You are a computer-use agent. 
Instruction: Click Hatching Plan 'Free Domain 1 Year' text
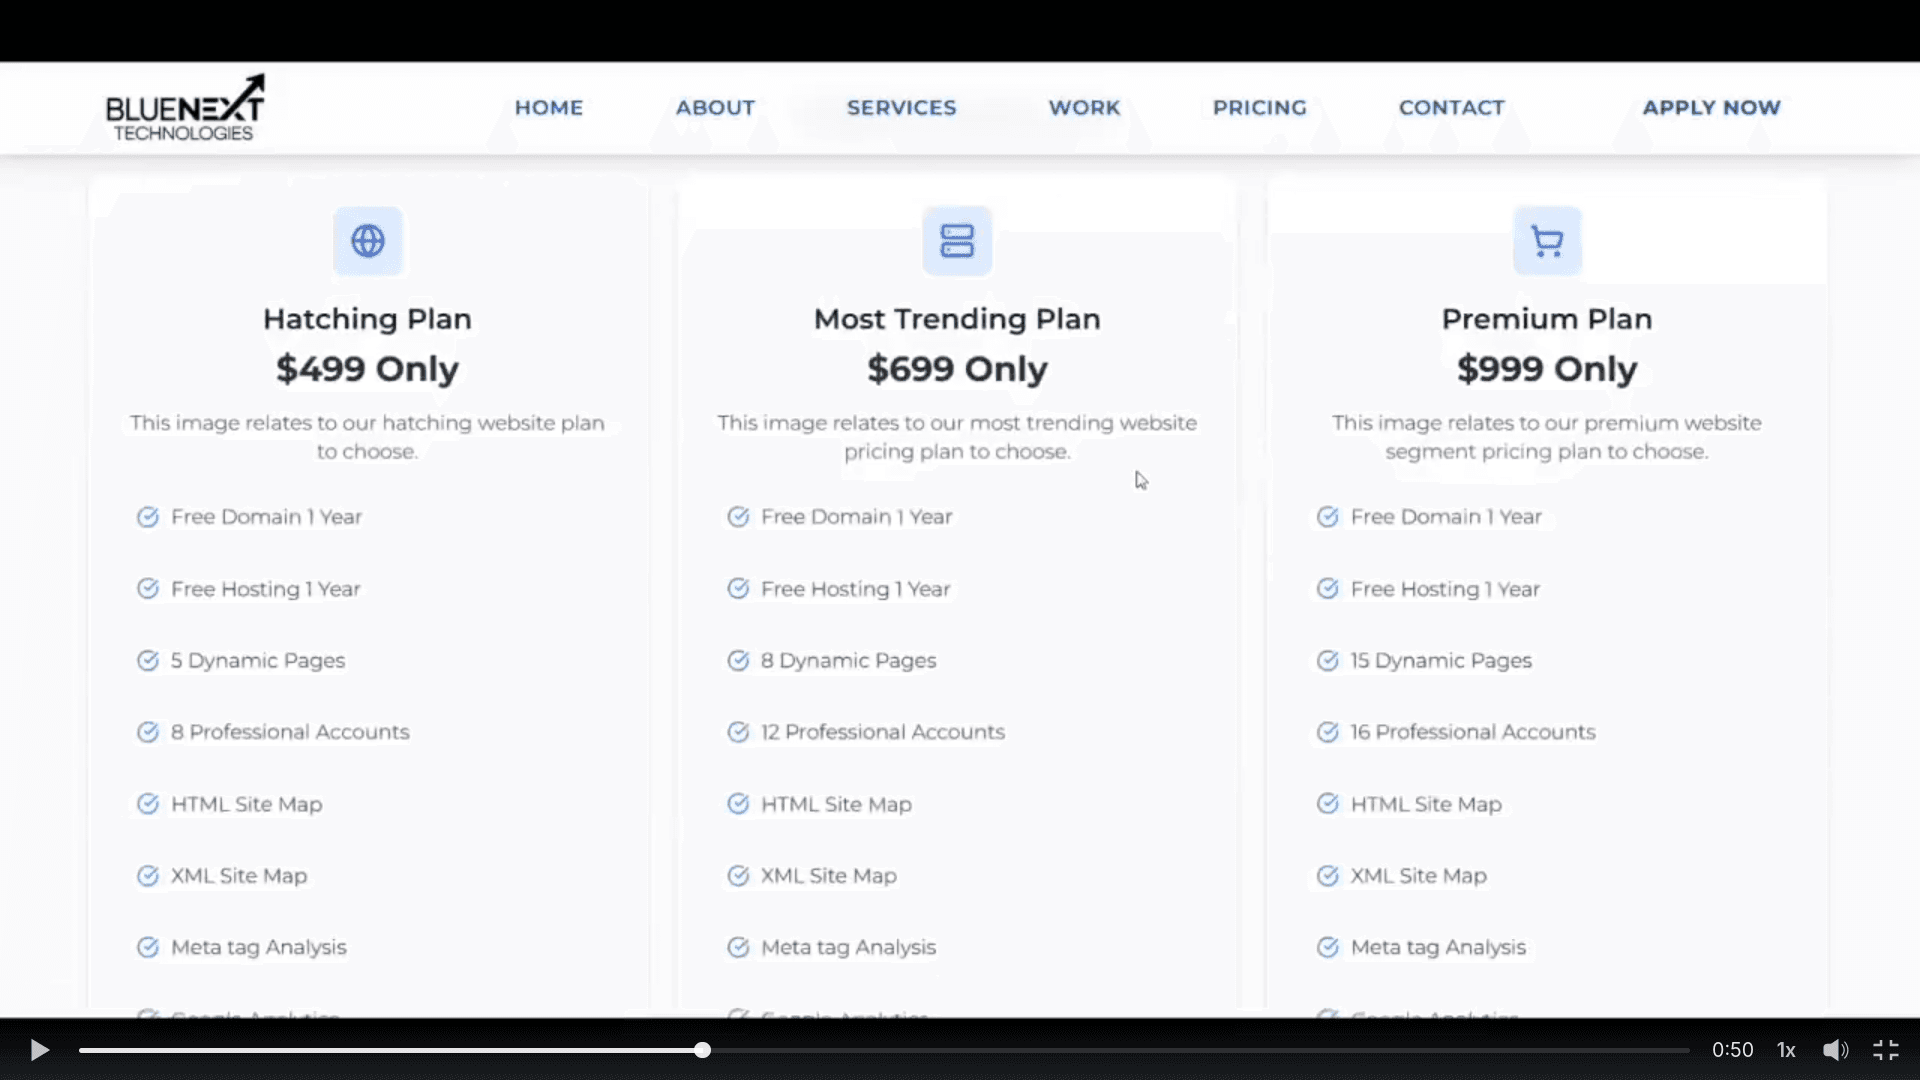pos(267,517)
